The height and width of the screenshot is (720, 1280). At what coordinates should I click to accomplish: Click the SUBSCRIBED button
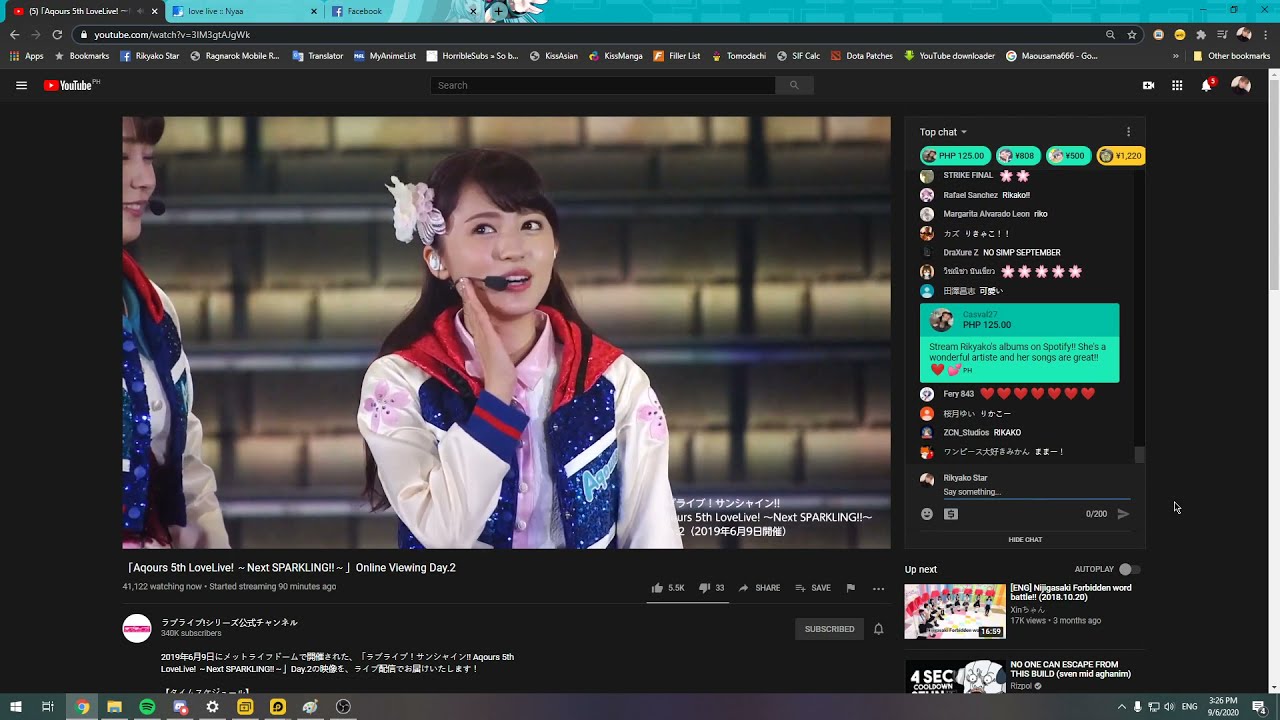[x=829, y=629]
